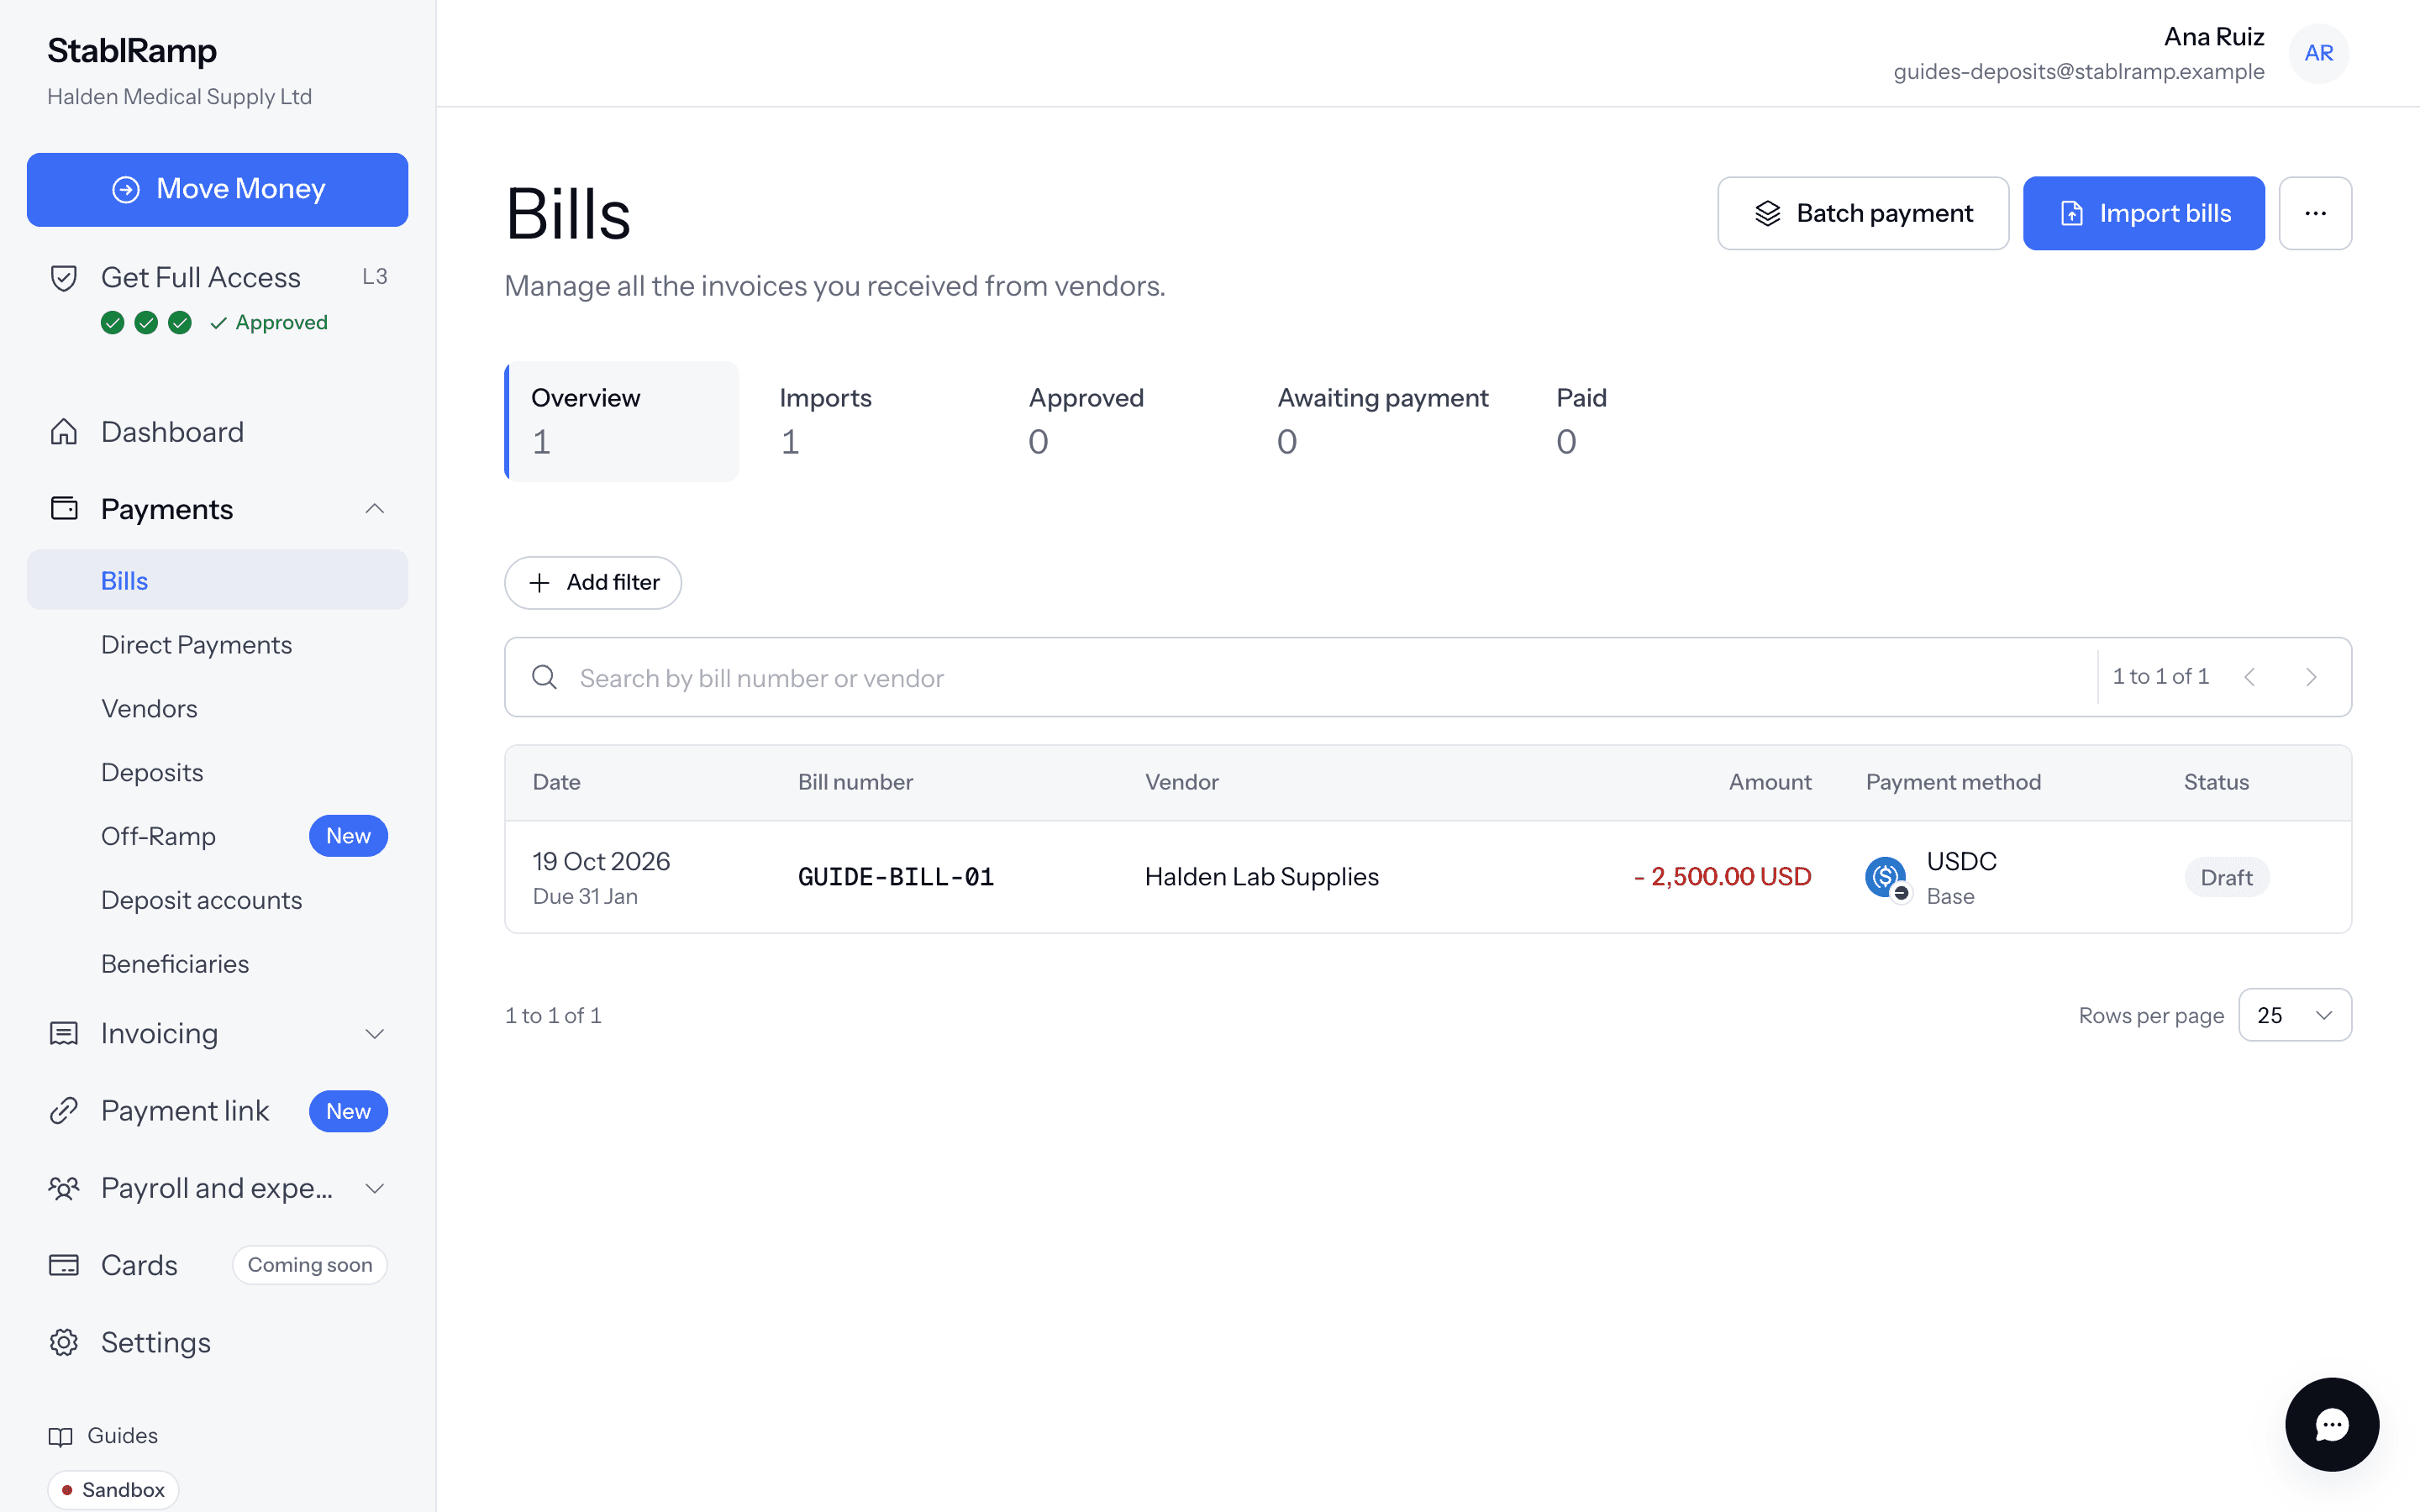Open Direct Payments in the sidebar
This screenshot has width=2420, height=1512.
tap(196, 644)
